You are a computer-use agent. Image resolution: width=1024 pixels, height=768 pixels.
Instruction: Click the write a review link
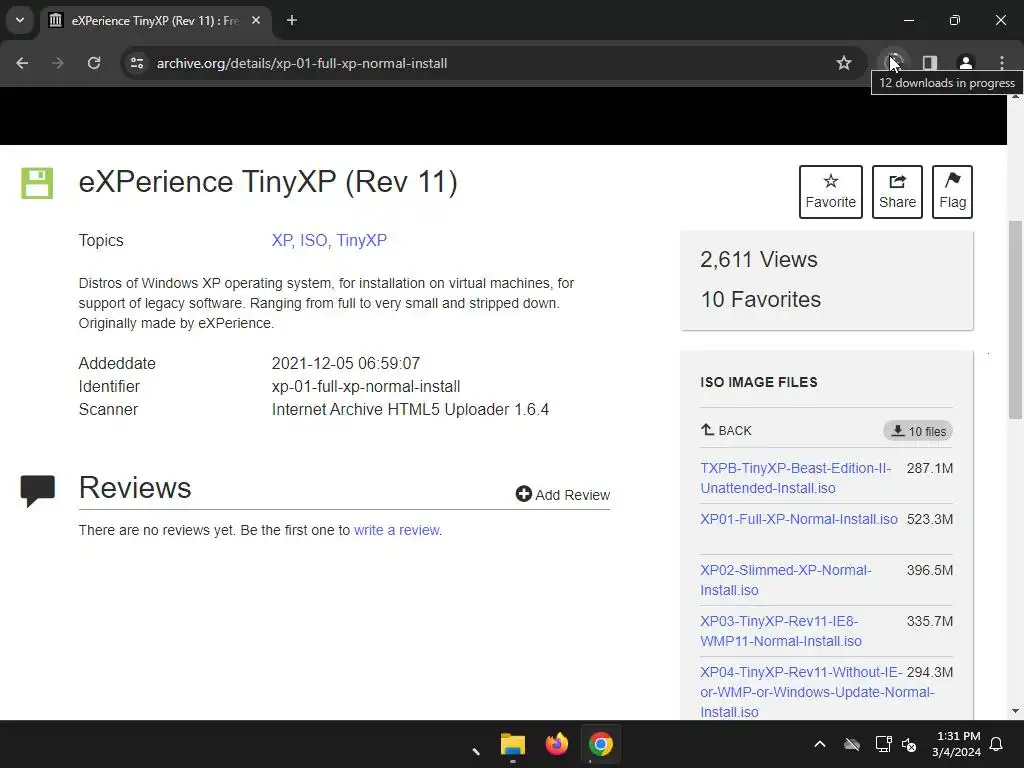(x=396, y=530)
